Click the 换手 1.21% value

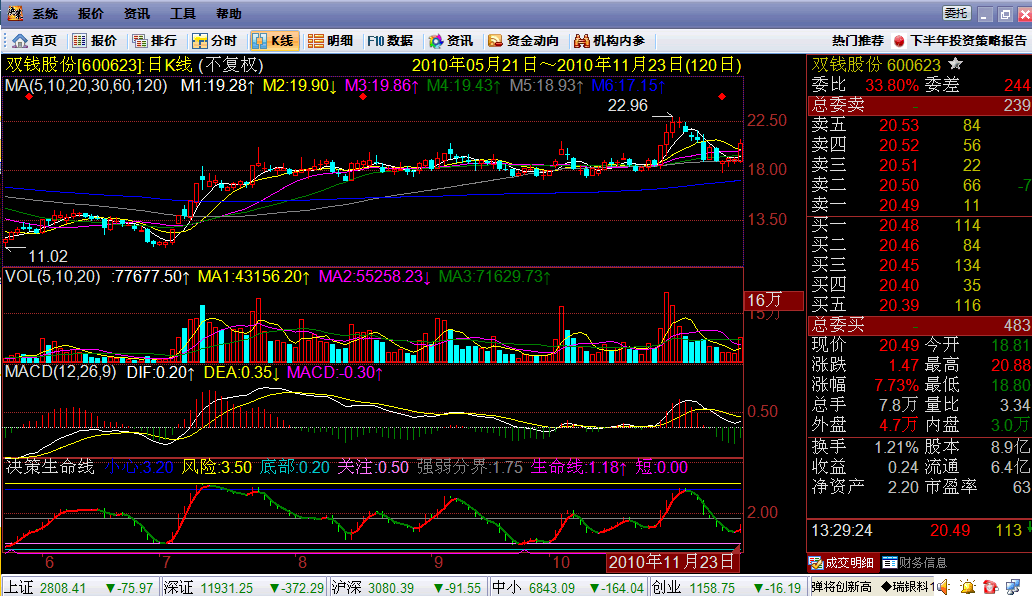[x=896, y=447]
